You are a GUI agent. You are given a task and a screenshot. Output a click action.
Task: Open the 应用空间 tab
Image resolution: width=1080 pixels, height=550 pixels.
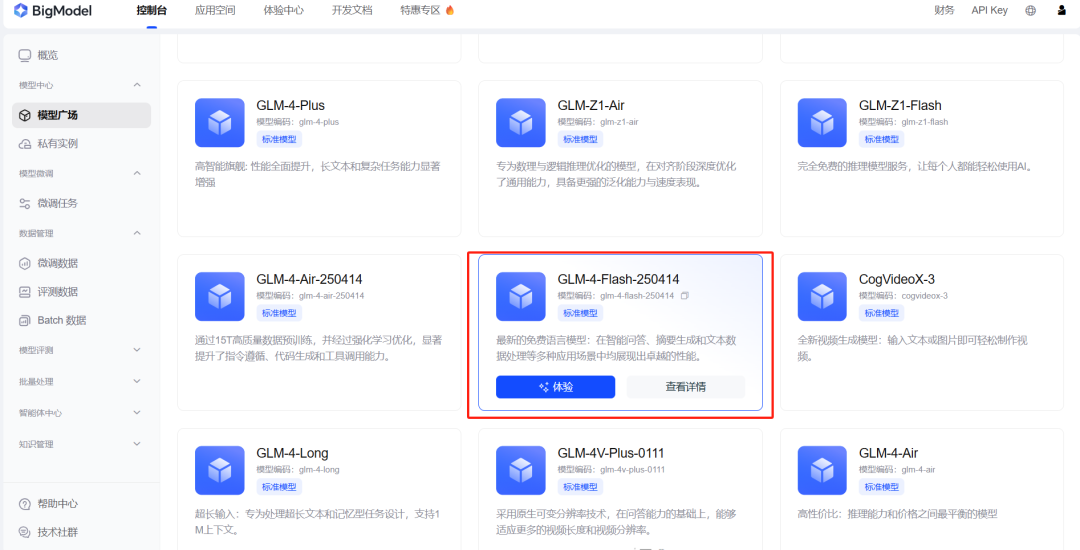(215, 10)
